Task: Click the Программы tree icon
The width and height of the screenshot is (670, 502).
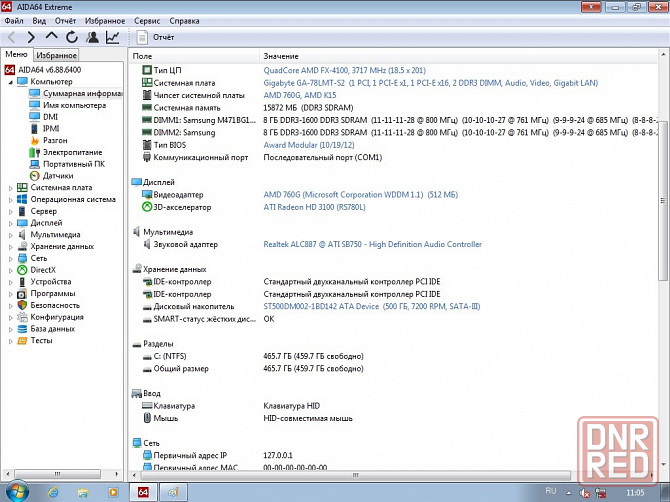Action: click(22, 294)
